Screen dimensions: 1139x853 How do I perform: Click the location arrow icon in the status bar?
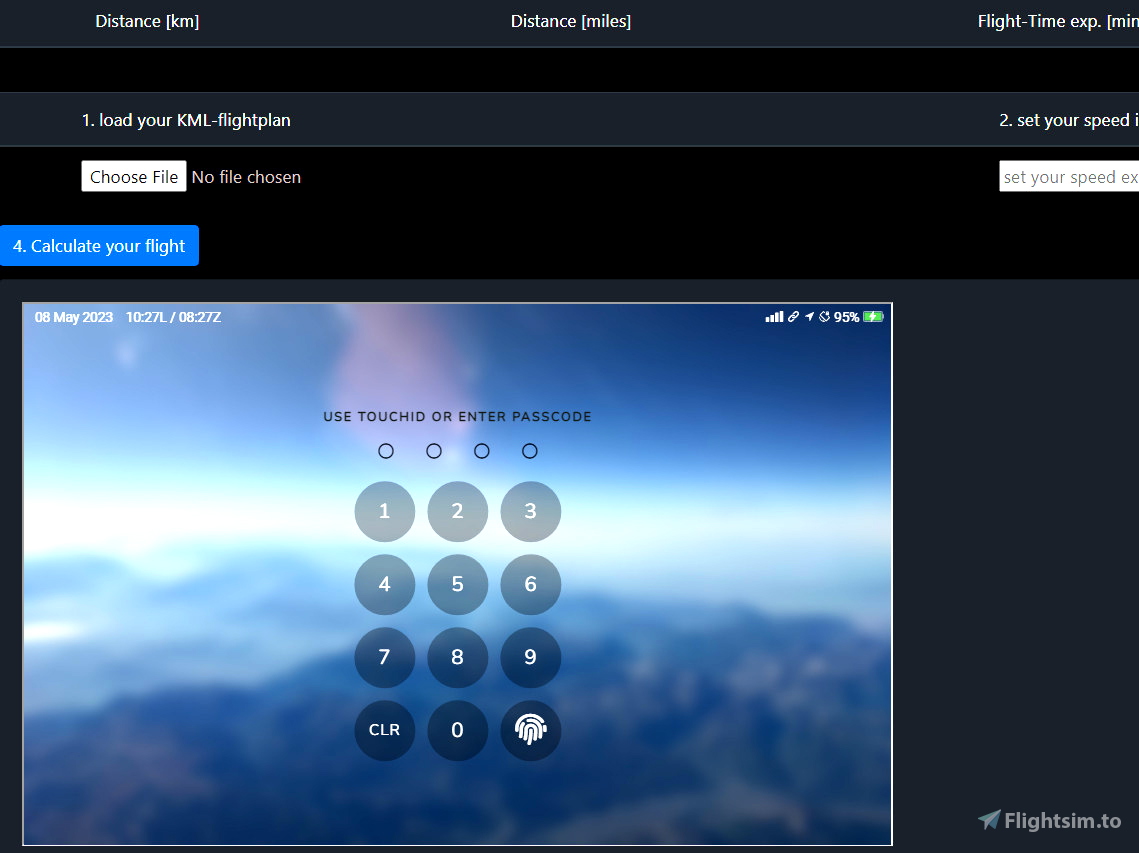click(x=809, y=317)
